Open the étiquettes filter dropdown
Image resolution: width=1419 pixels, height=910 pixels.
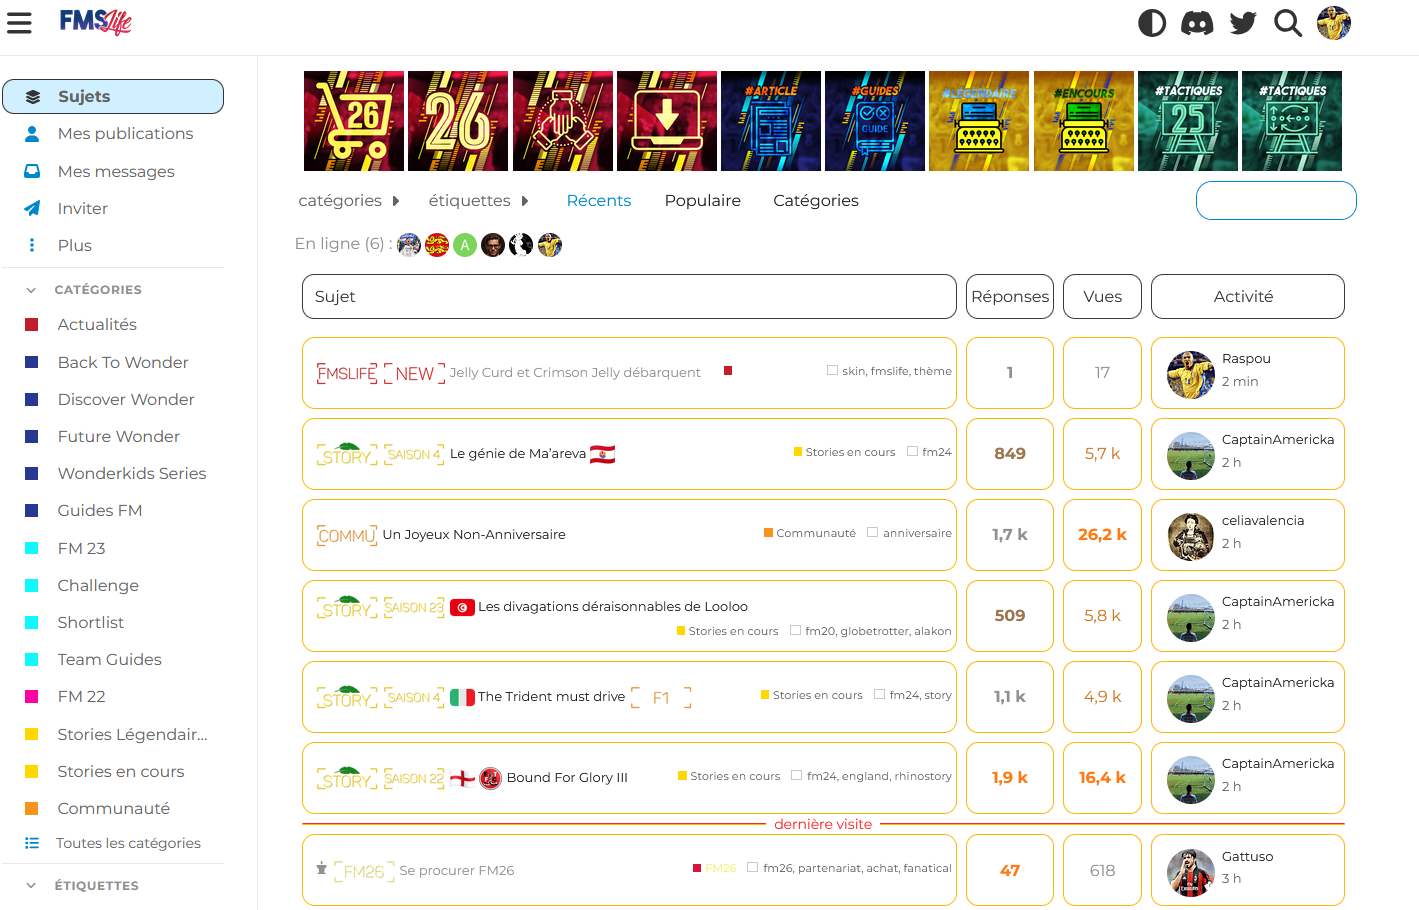coord(478,201)
